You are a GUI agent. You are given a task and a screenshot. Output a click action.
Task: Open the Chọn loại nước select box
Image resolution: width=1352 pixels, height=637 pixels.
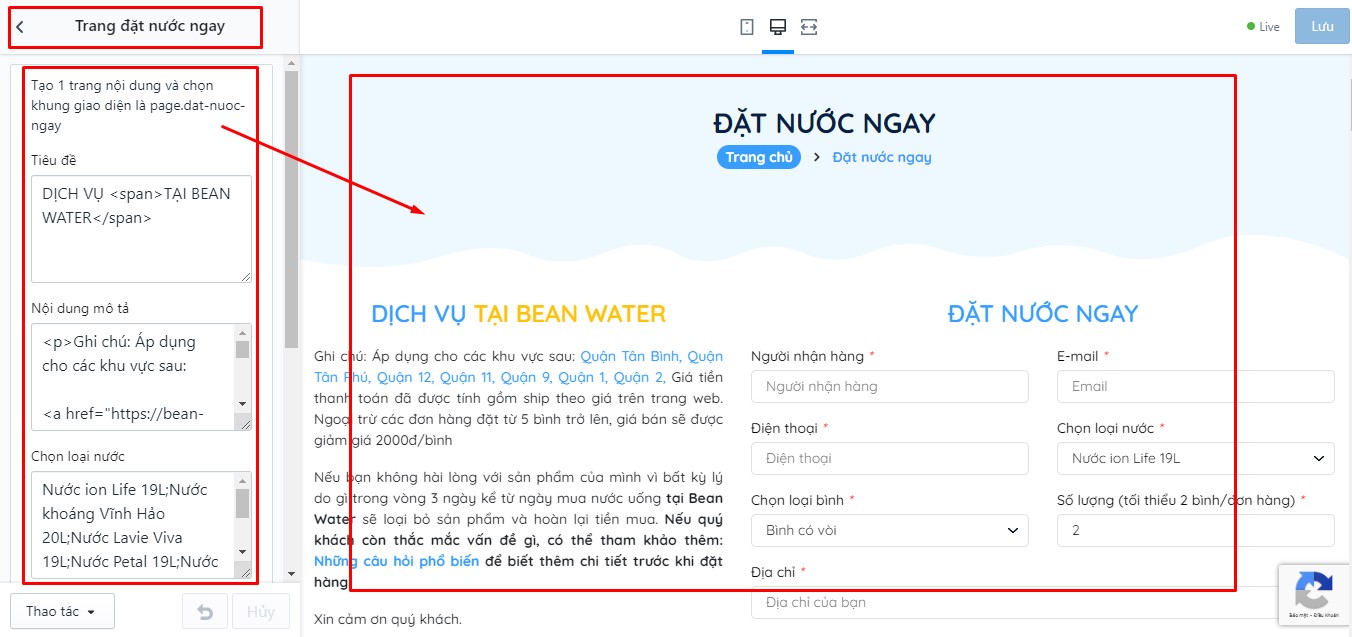coord(1195,459)
